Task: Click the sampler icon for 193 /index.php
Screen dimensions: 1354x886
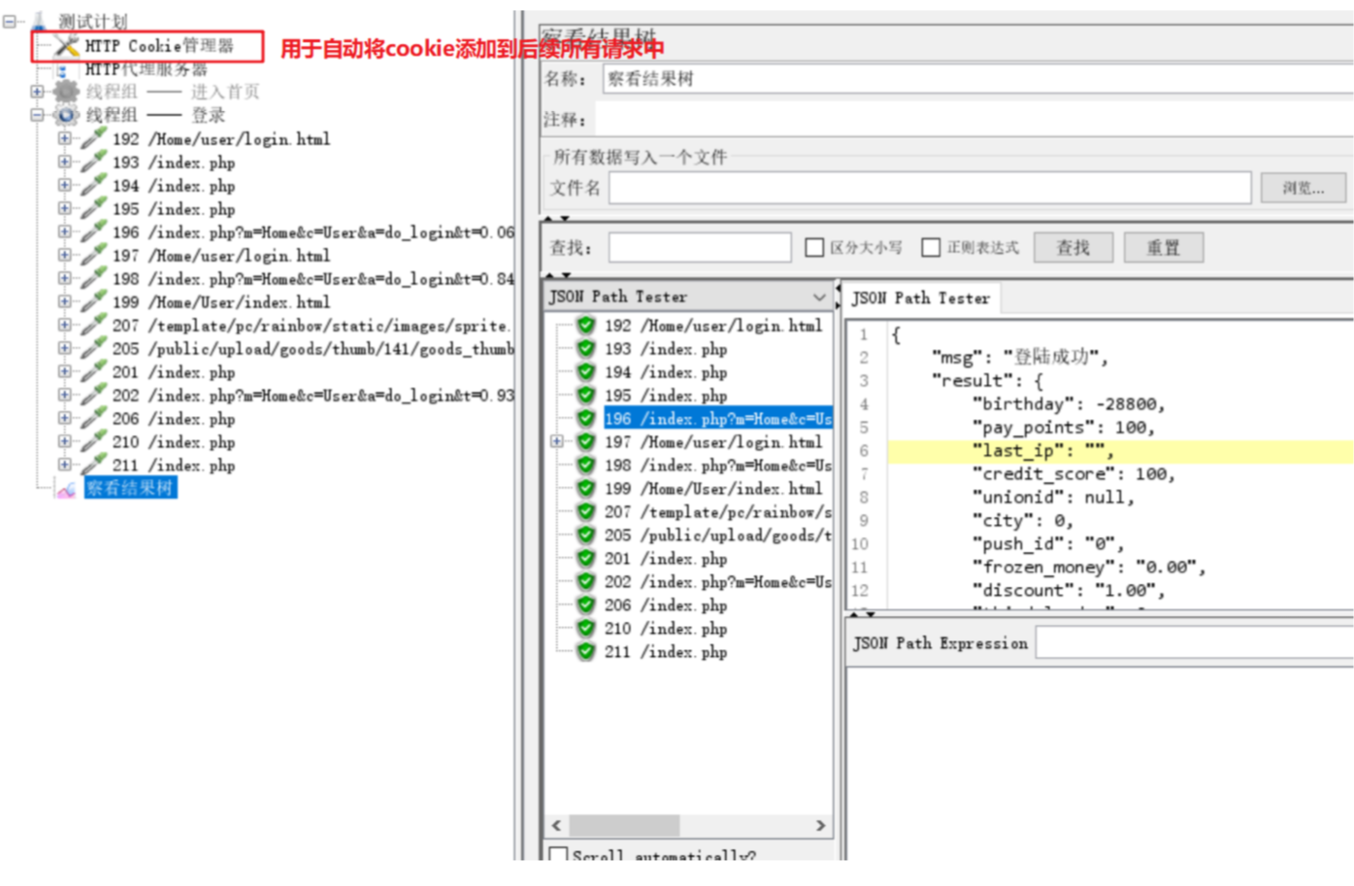Action: pos(93,161)
